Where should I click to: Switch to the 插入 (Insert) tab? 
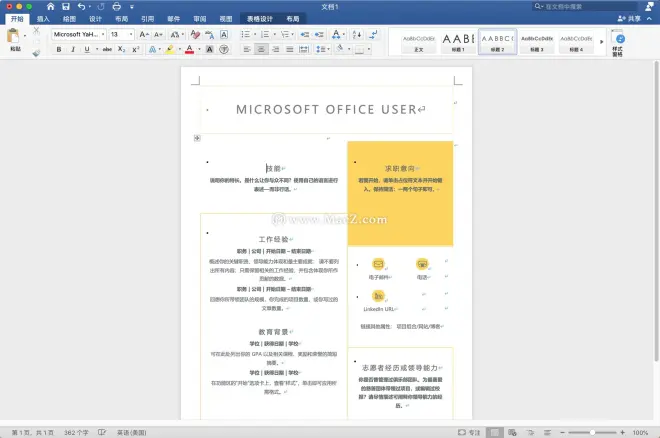(x=42, y=19)
